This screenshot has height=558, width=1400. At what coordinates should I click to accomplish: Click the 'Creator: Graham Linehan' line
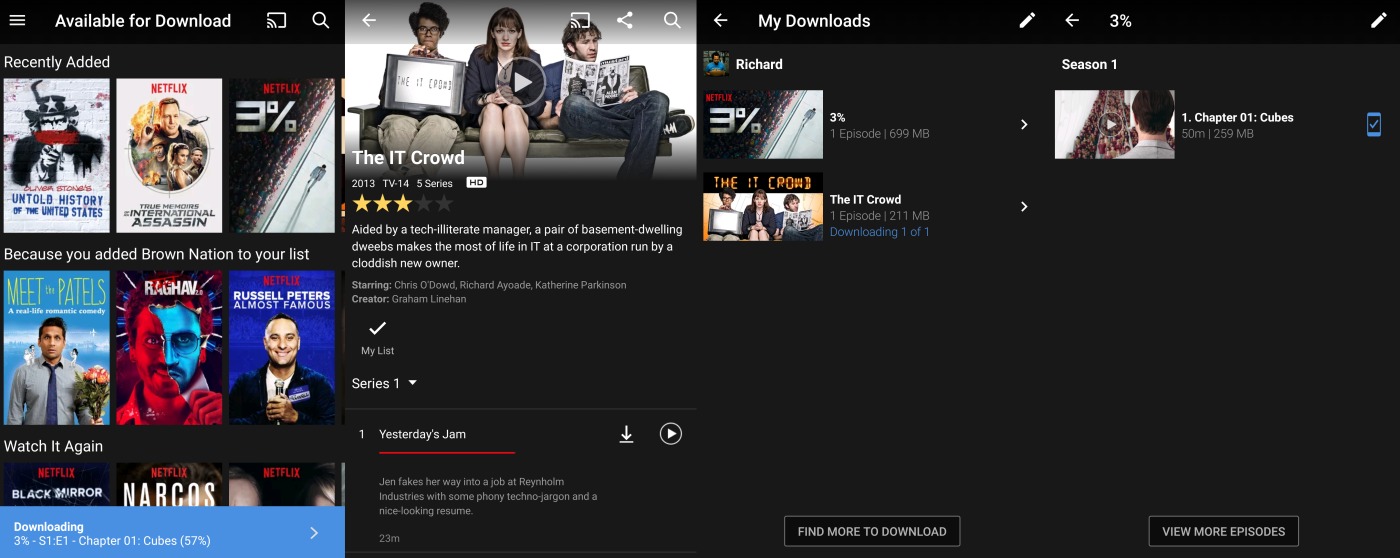[x=409, y=299]
